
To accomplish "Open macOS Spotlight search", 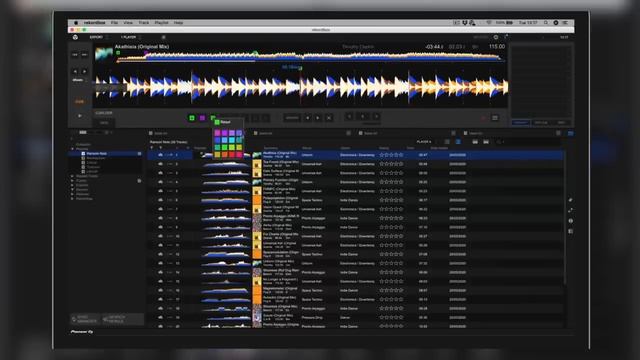I will (x=546, y=23).
